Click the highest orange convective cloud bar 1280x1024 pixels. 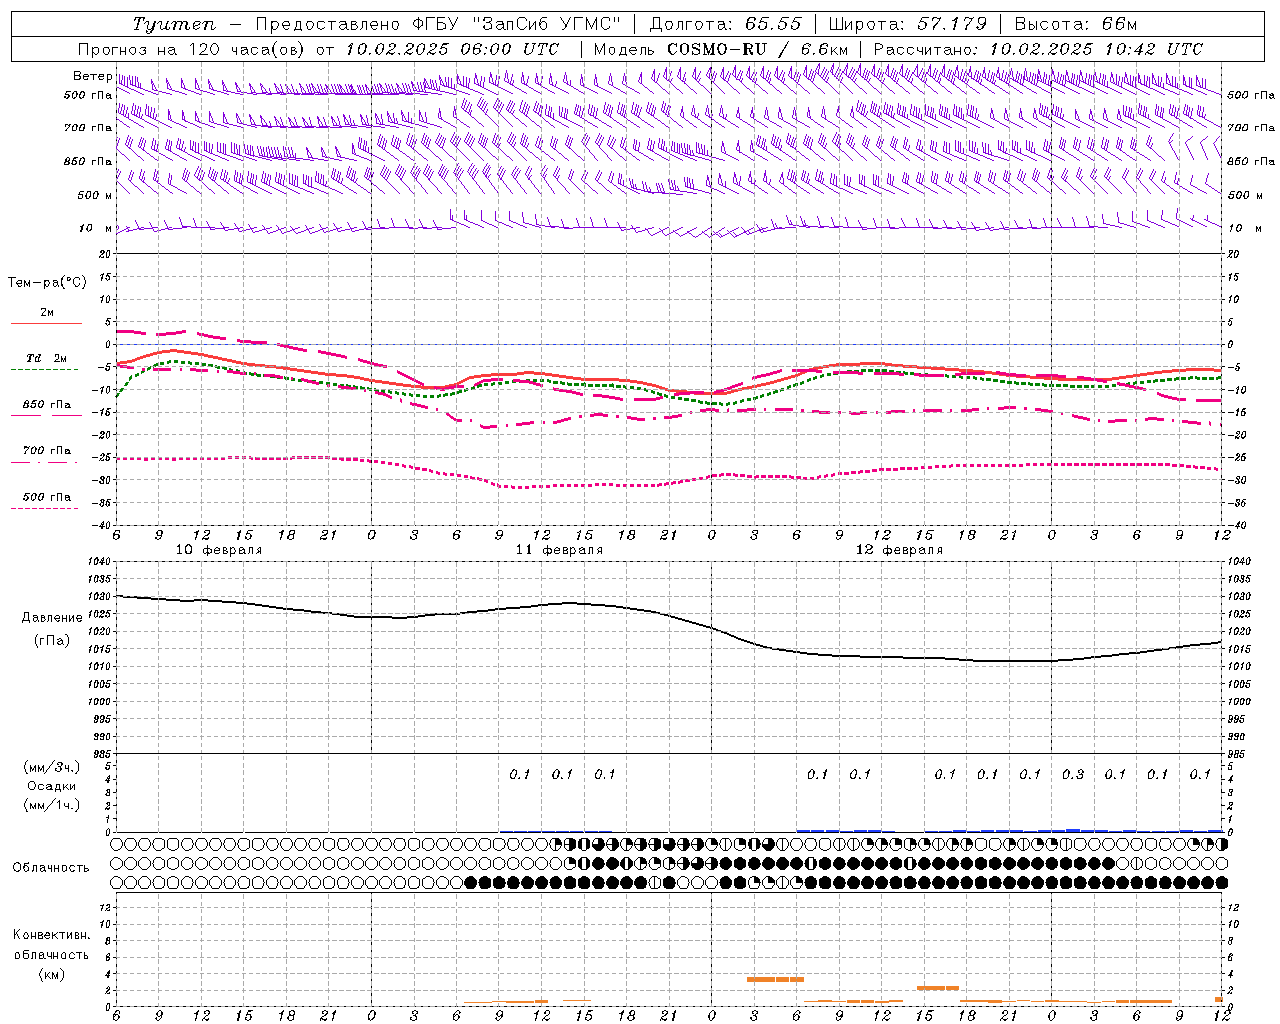point(775,979)
